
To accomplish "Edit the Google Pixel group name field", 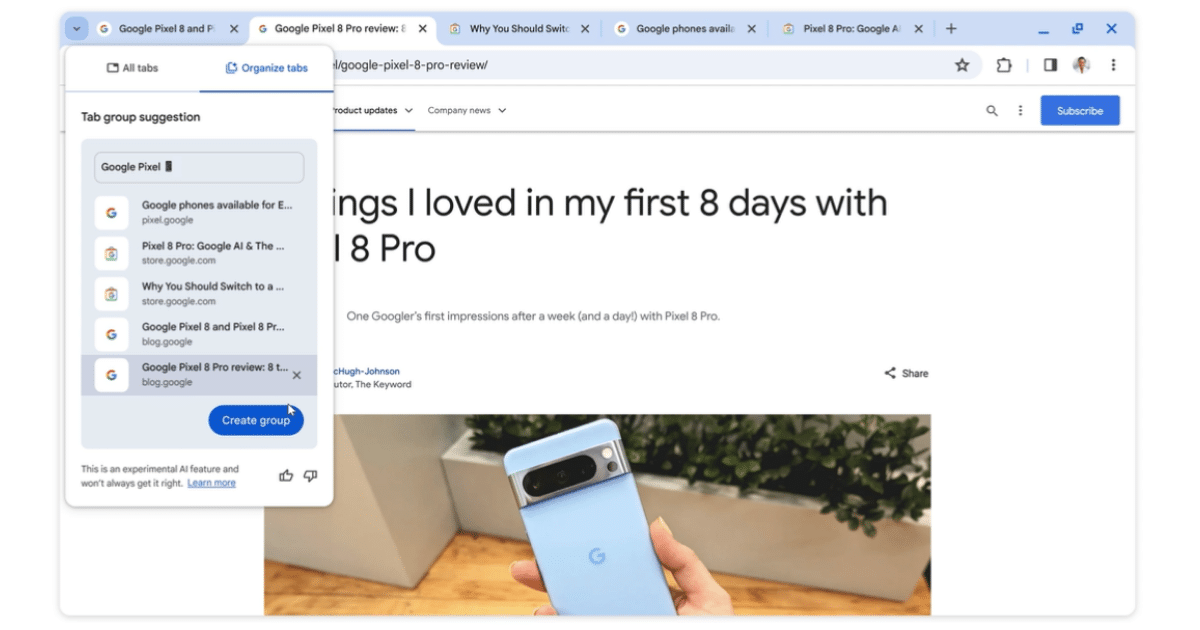I will [x=199, y=167].
